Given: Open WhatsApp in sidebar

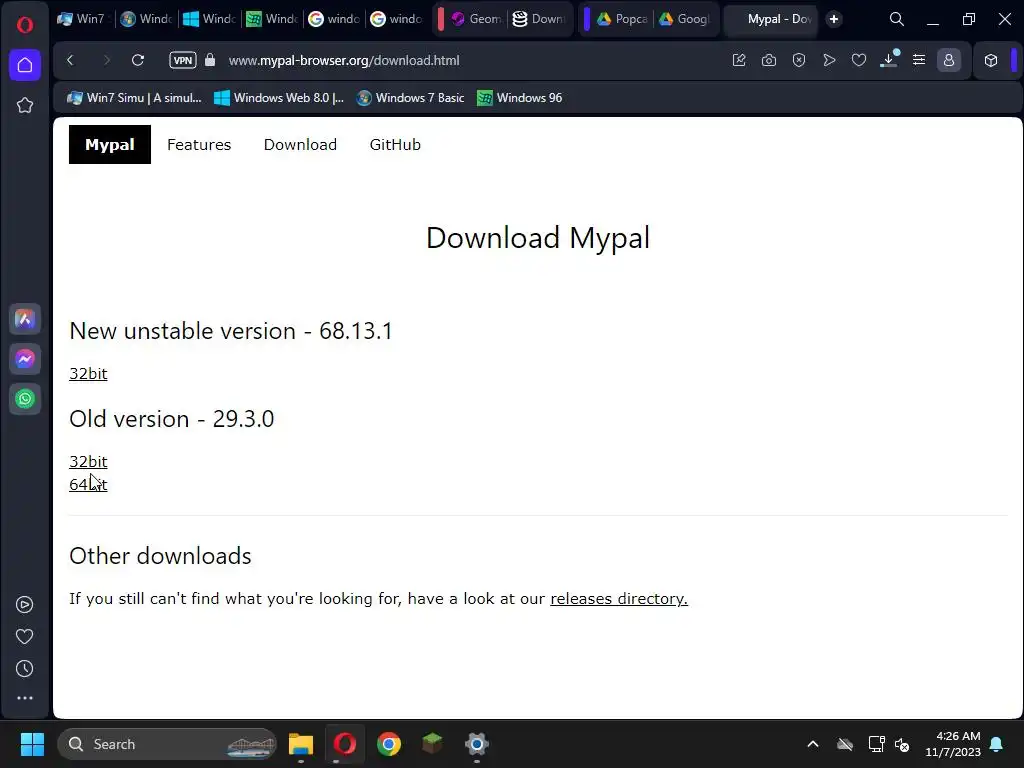Looking at the screenshot, I should [25, 399].
